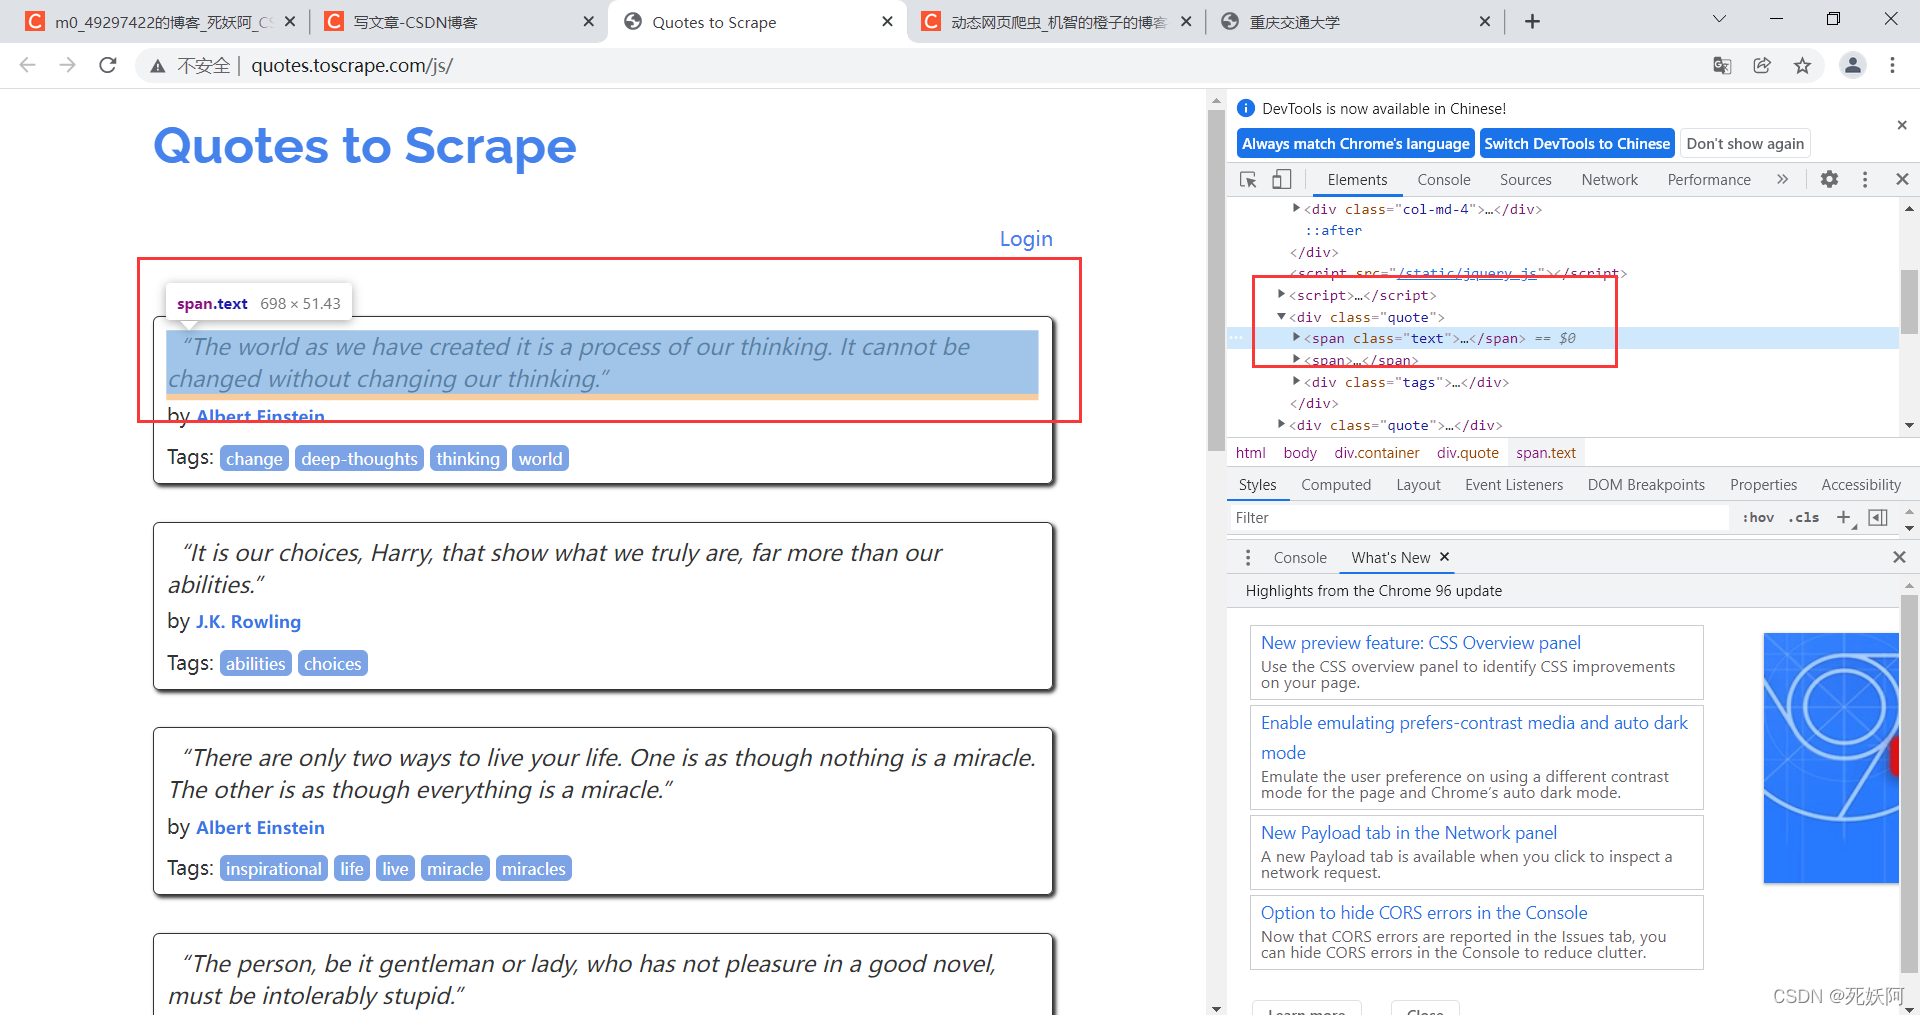1920x1015 pixels.
Task: Expand the second div class quote node
Action: [1281, 424]
